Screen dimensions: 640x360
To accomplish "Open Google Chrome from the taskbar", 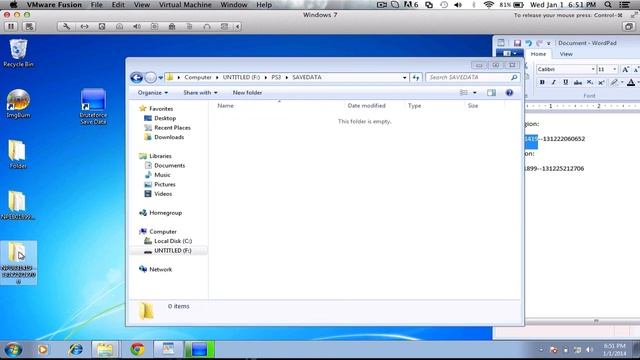I will pyautogui.click(x=137, y=349).
